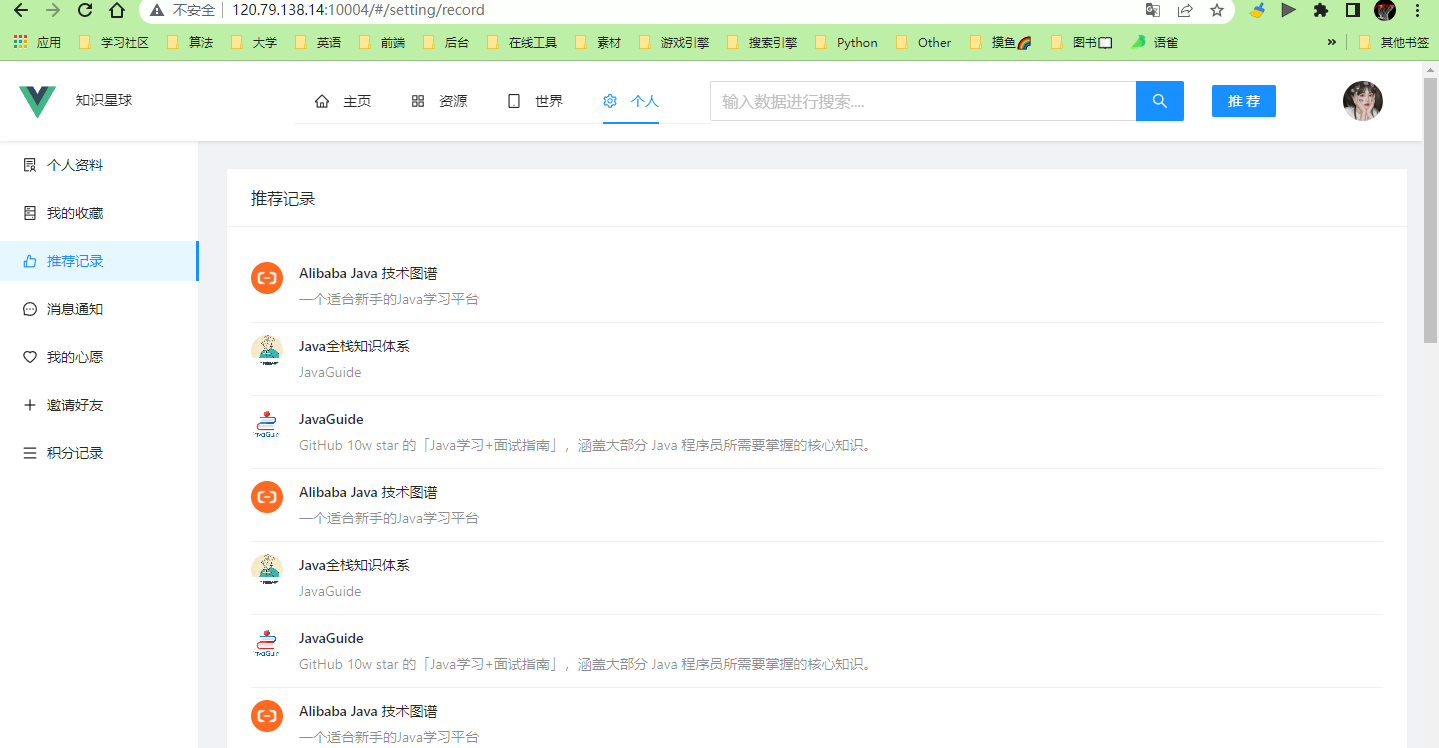Open the 在线工具 bookmark folder

click(x=521, y=43)
